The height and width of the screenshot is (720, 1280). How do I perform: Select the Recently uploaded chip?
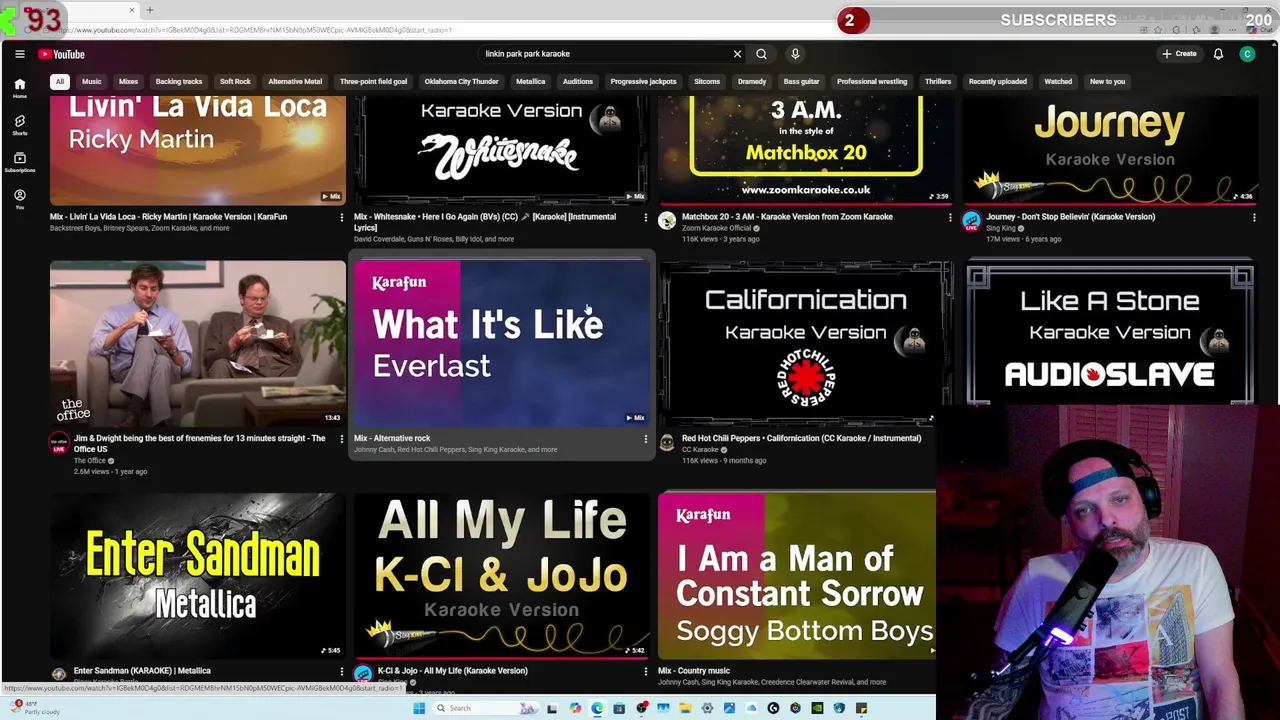point(997,81)
